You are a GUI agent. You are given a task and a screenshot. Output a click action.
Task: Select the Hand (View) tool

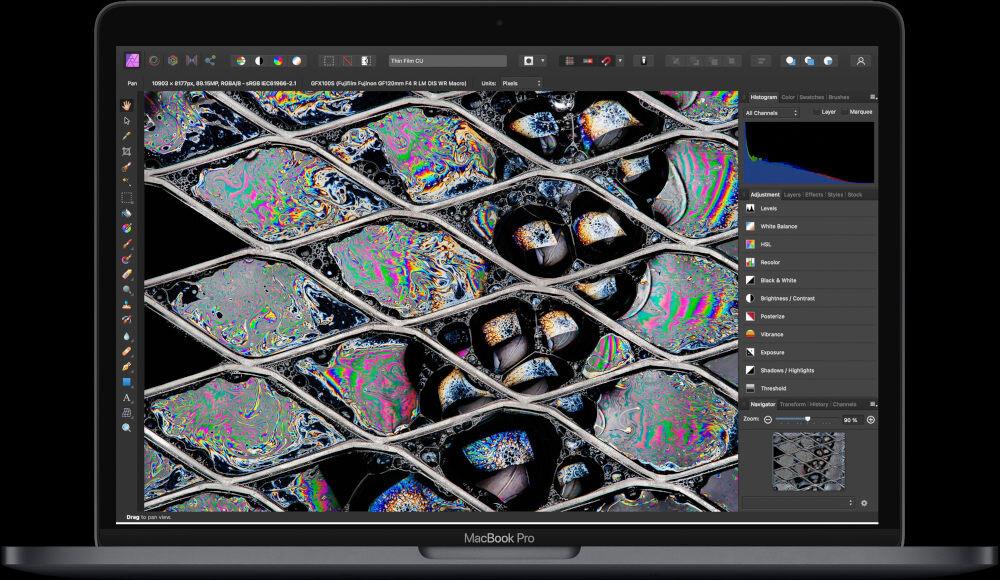coord(127,104)
